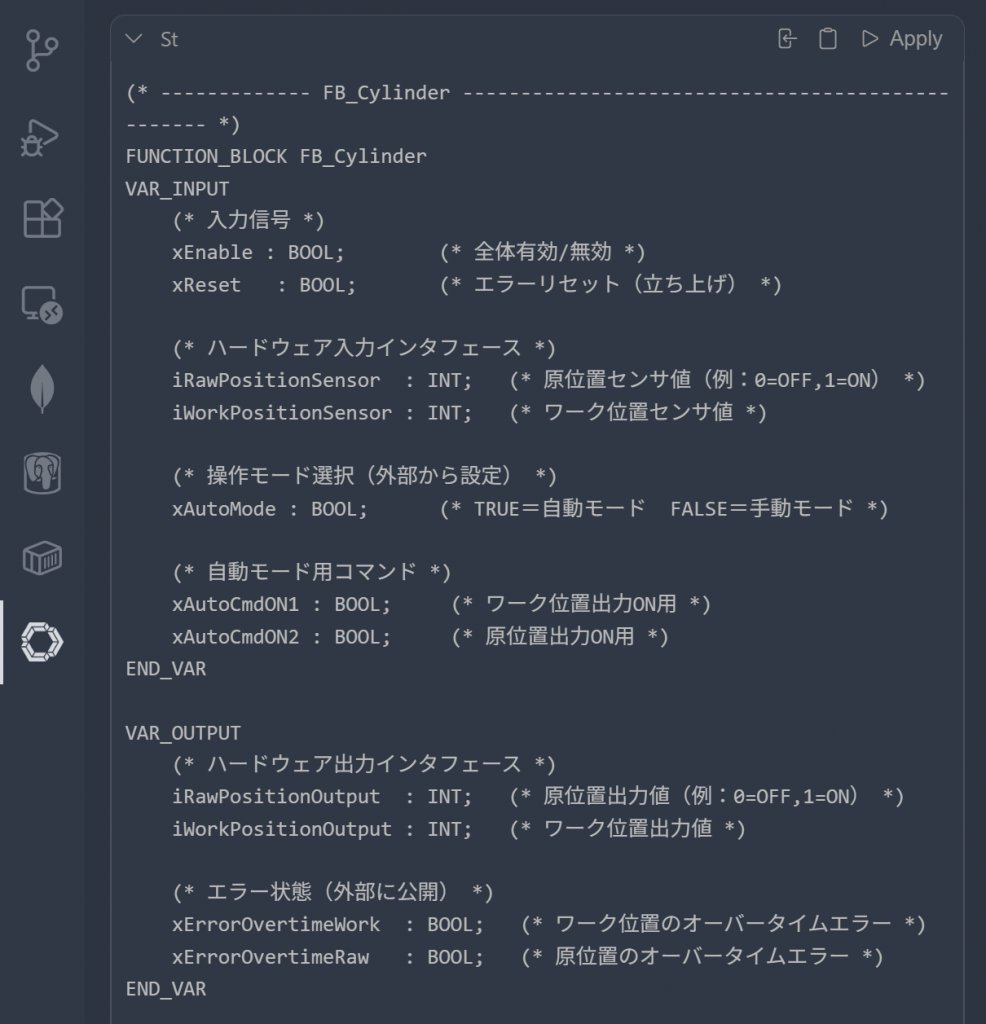Click the Apply button
The width and height of the screenshot is (986, 1024).
(902, 39)
